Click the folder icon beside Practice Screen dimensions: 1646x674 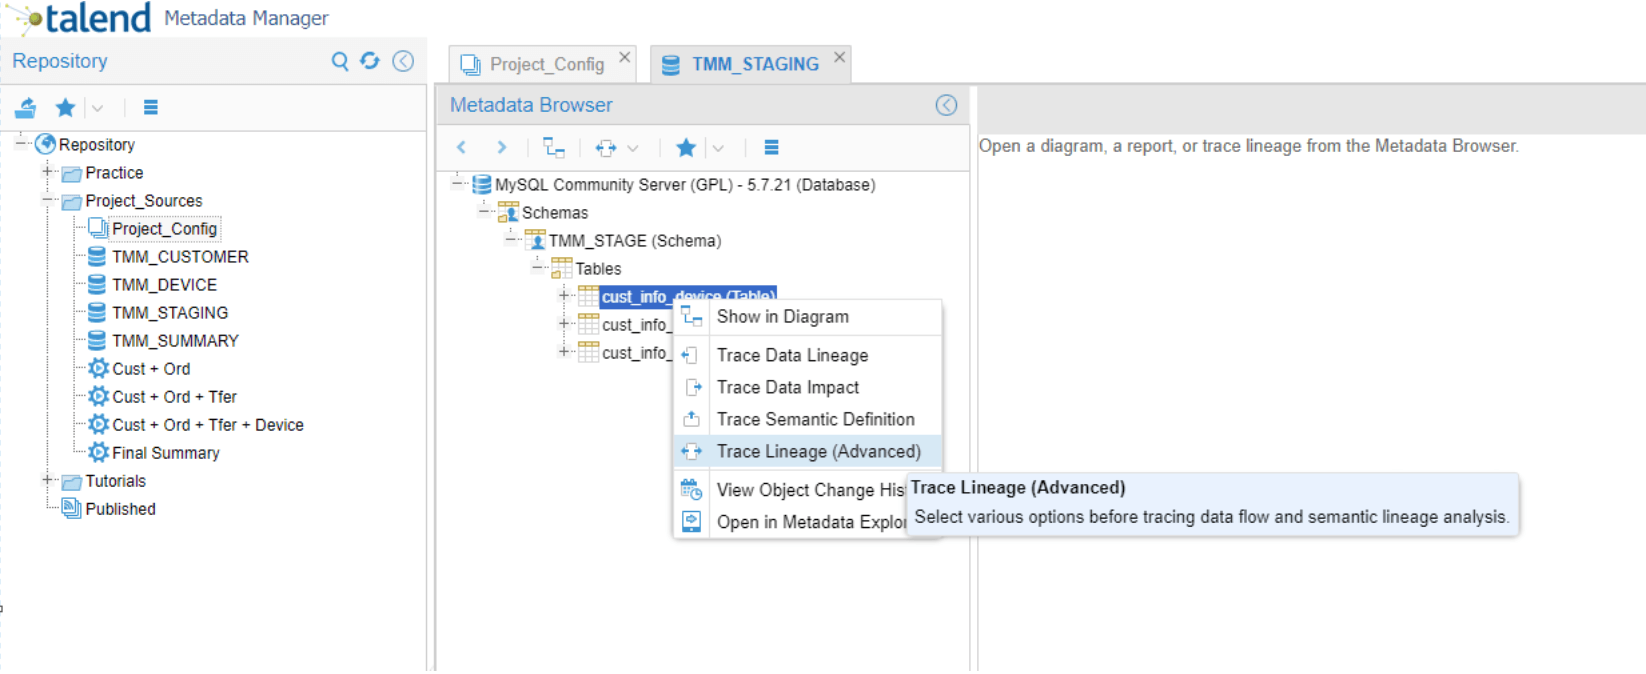[72, 173]
